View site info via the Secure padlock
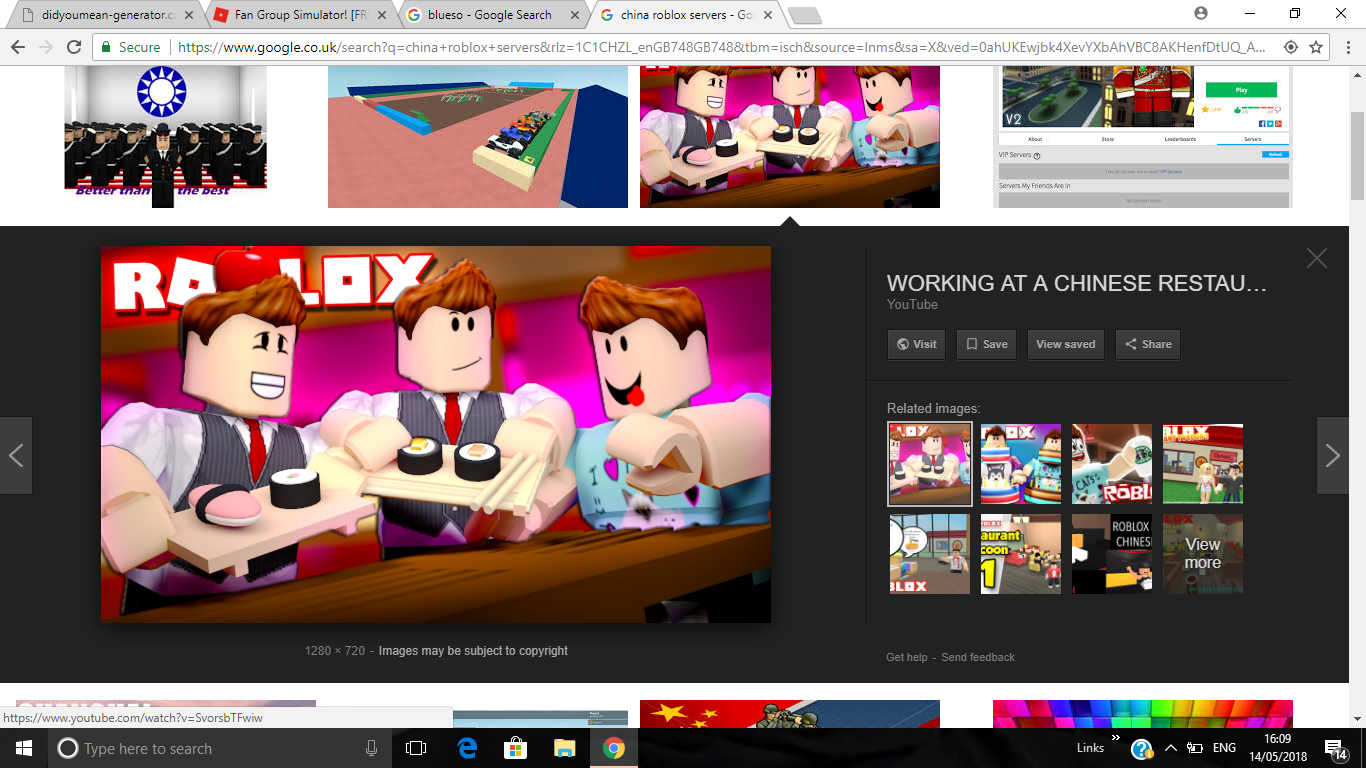 [130, 47]
